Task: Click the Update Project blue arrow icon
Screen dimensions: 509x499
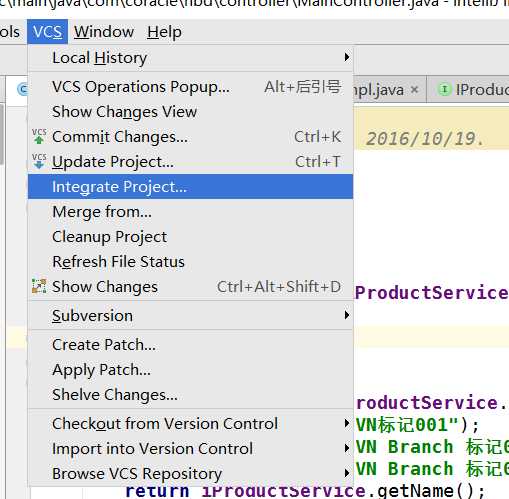Action: coord(39,161)
